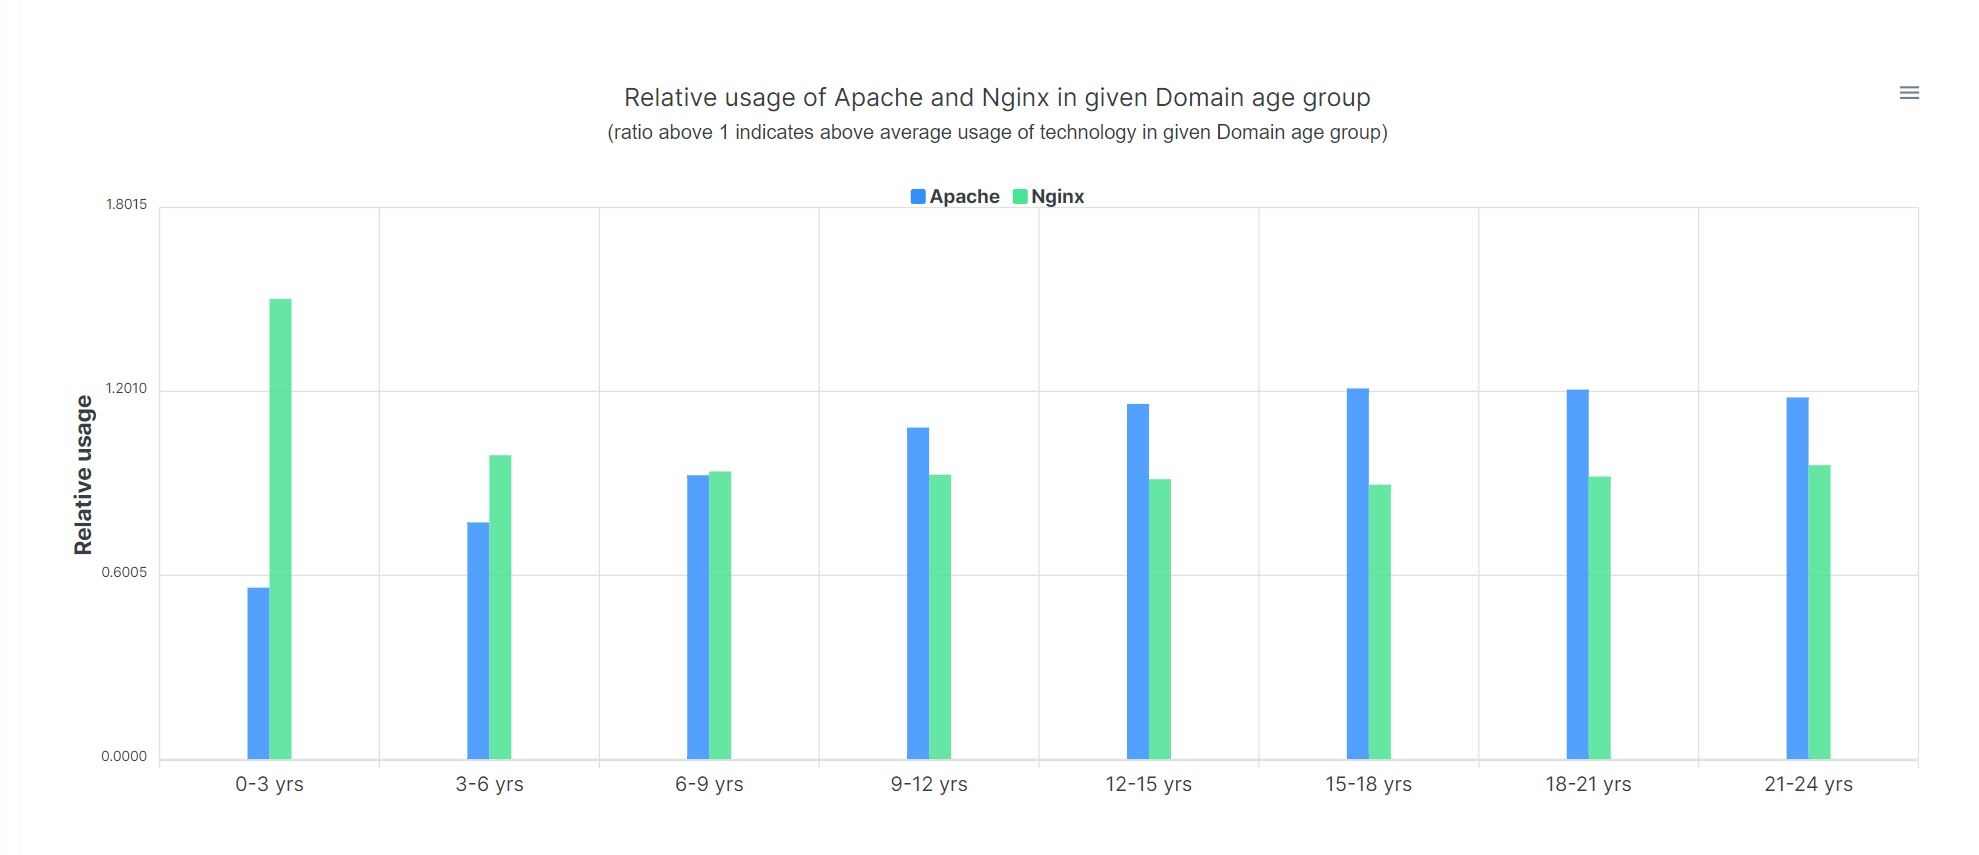
Task: Click the "0-3 yrs" axis label
Action: coord(270,785)
